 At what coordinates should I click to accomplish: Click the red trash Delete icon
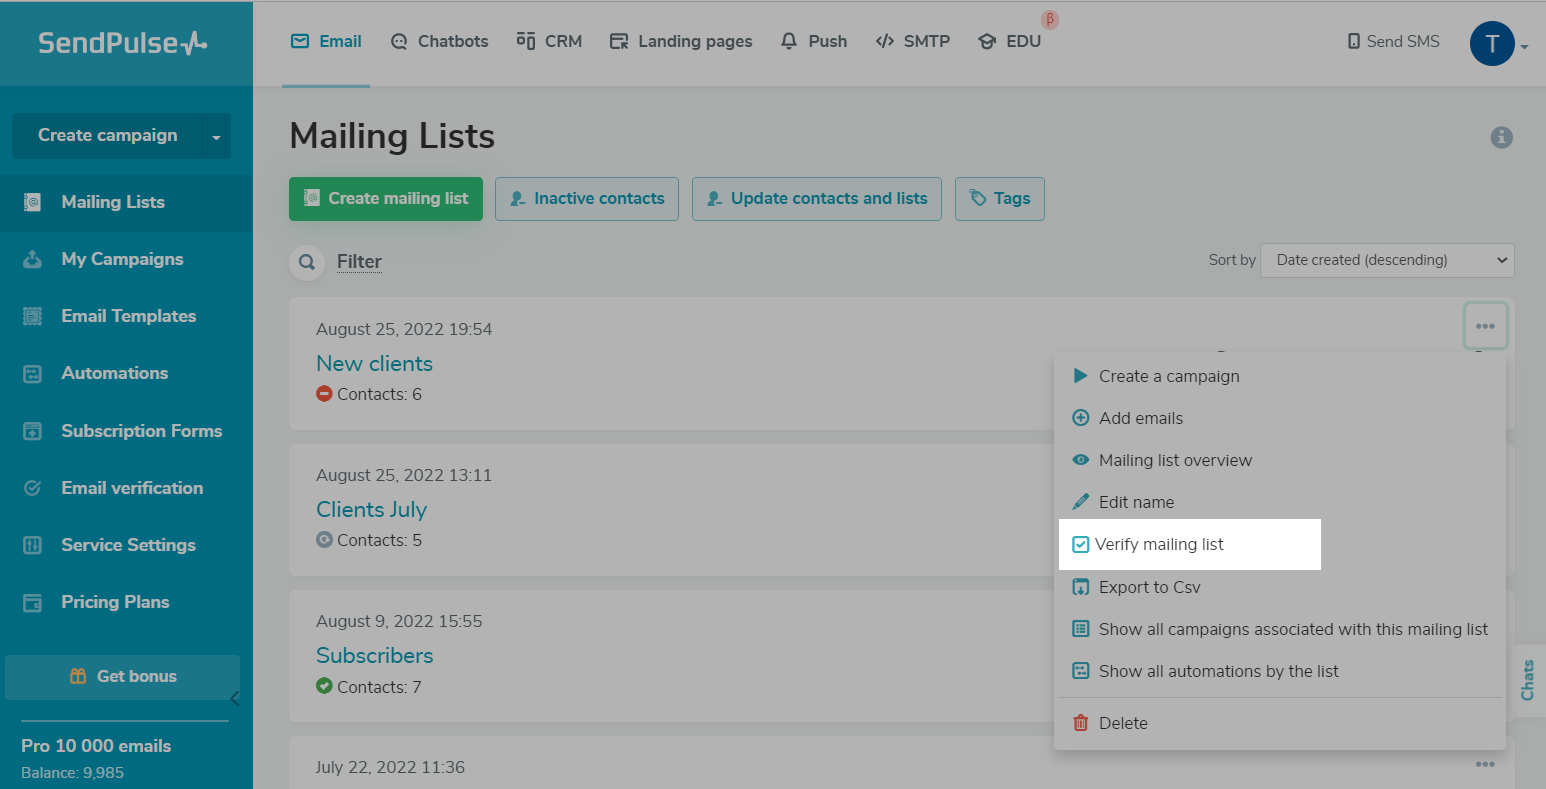coord(1080,723)
